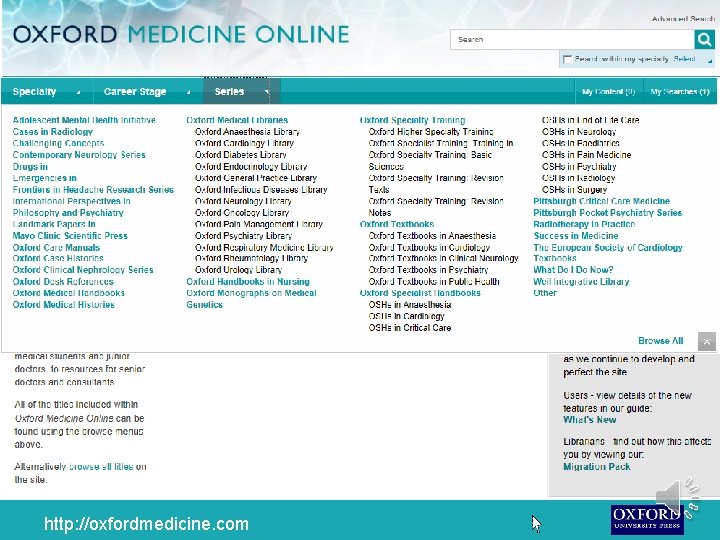This screenshot has height=540, width=720.
Task: Click the Other series link
Action: (545, 293)
